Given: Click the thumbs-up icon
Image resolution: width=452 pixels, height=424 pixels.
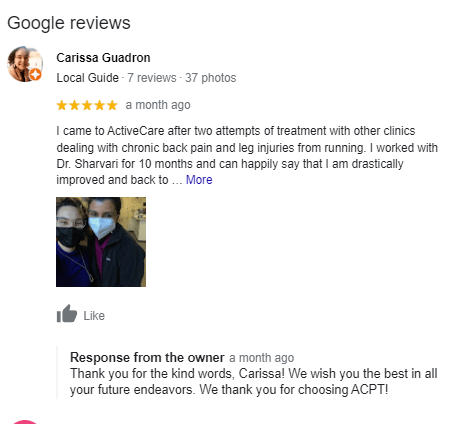Looking at the screenshot, I should pyautogui.click(x=67, y=313).
